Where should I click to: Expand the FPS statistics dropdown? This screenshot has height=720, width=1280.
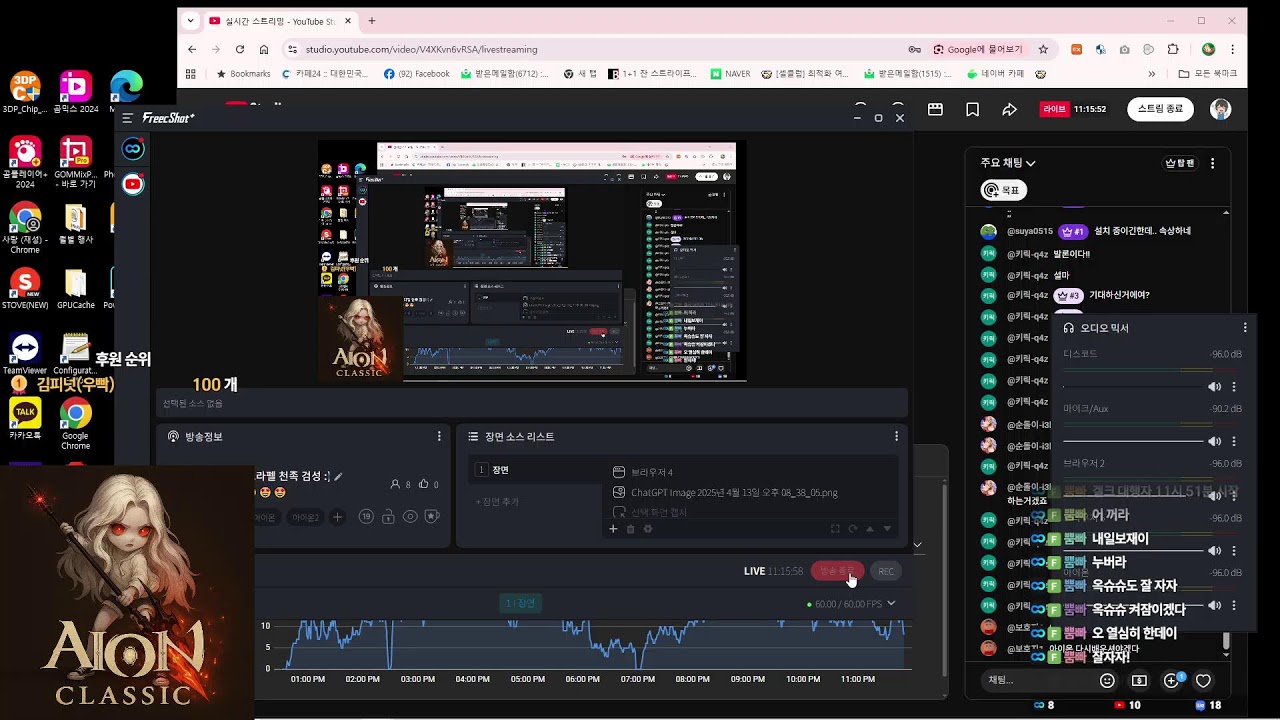[891, 603]
